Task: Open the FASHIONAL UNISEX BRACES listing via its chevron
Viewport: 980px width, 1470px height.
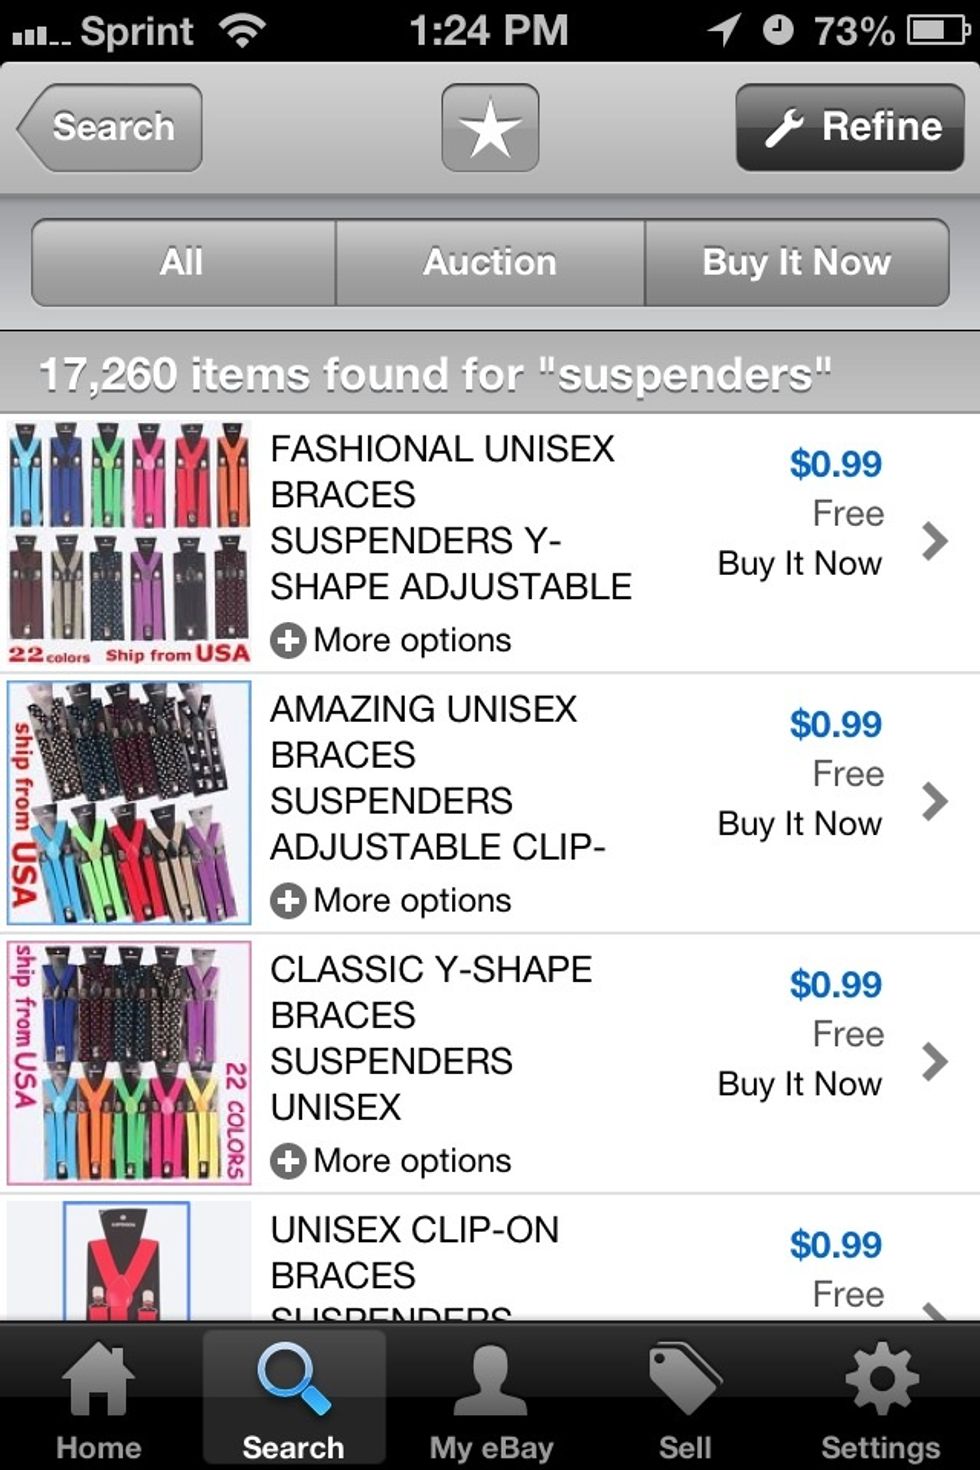Action: click(935, 540)
